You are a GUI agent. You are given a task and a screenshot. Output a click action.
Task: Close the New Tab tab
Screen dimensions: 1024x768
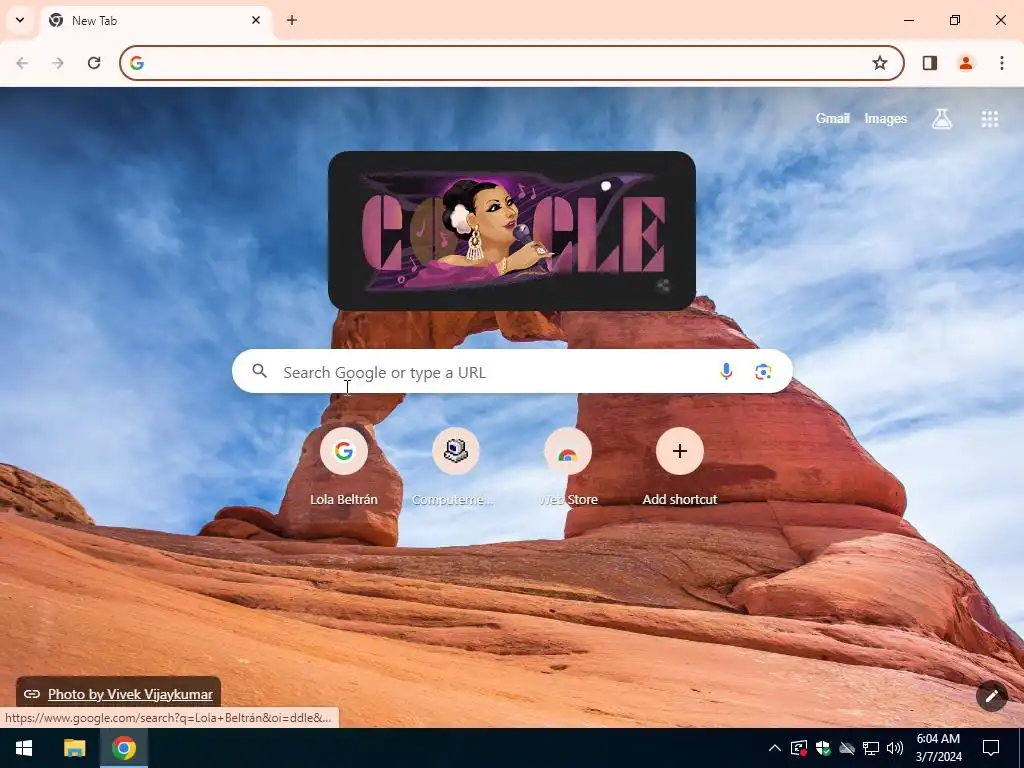(x=256, y=20)
